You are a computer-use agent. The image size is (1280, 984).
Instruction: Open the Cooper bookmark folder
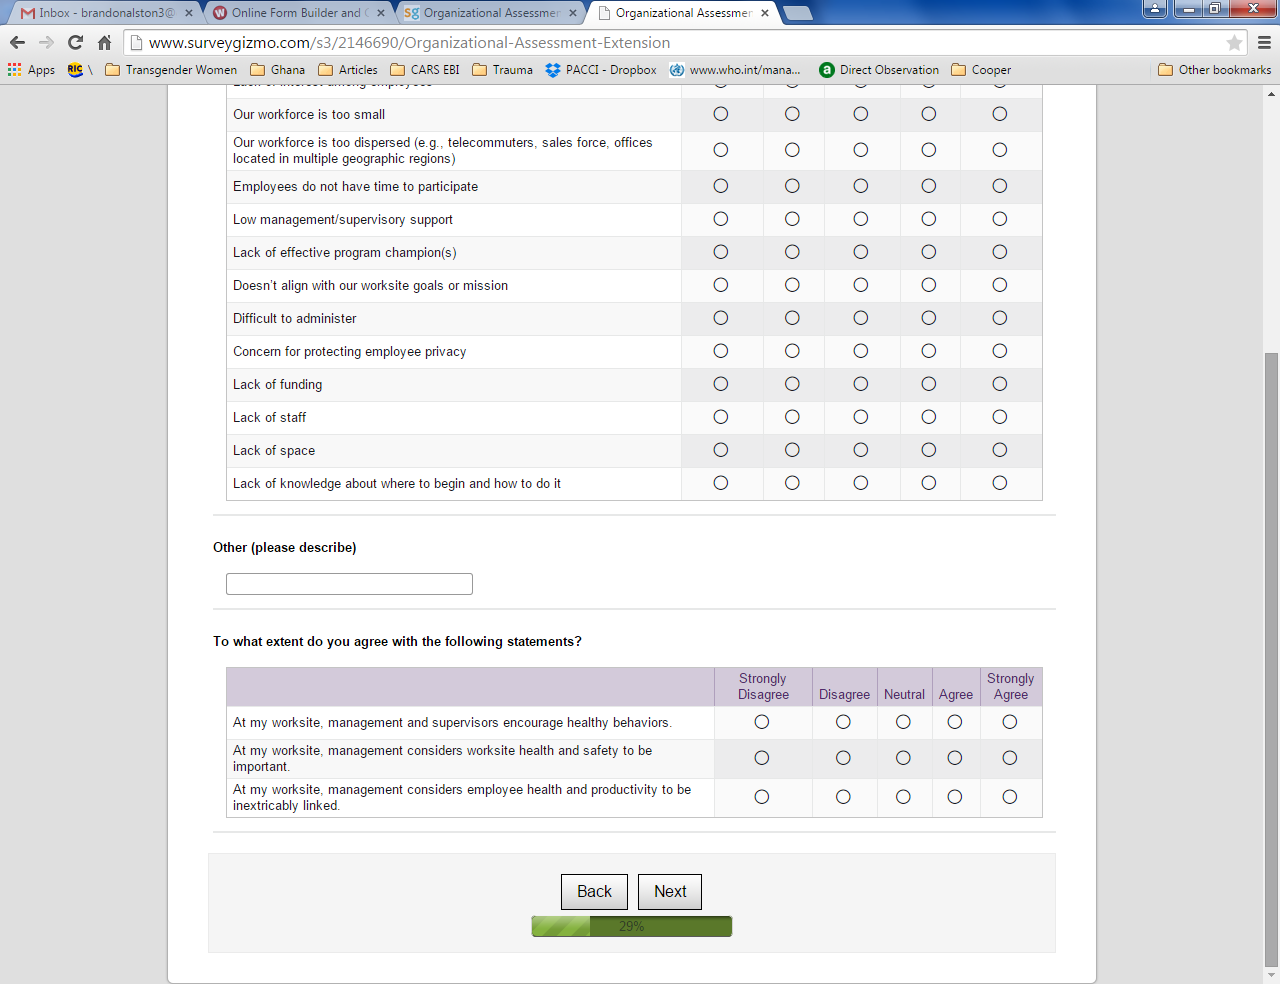pos(981,70)
